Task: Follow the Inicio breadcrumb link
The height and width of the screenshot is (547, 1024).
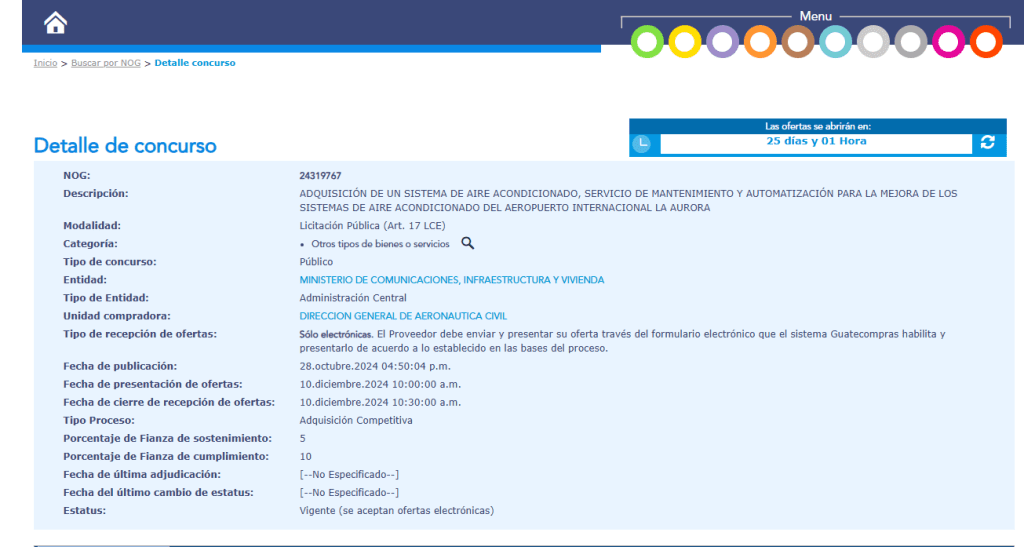Action: 45,63
